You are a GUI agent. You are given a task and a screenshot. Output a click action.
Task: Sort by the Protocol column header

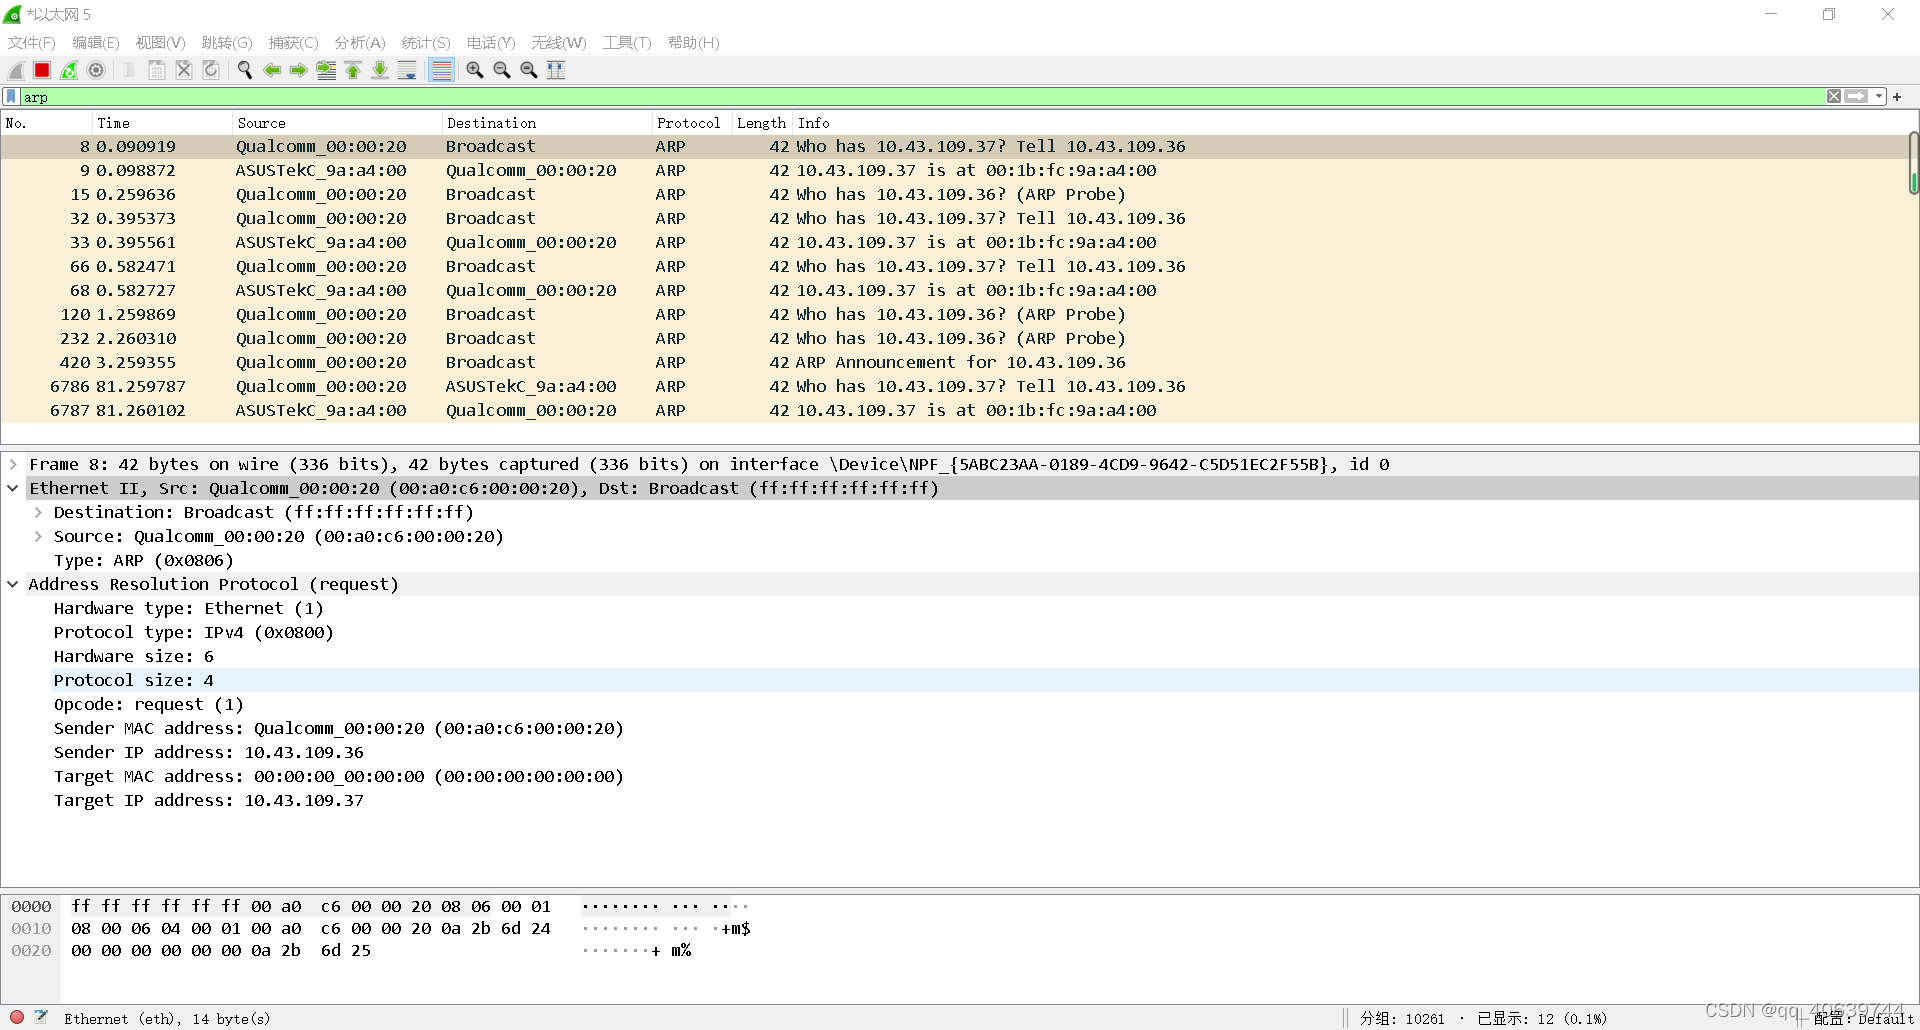click(691, 123)
